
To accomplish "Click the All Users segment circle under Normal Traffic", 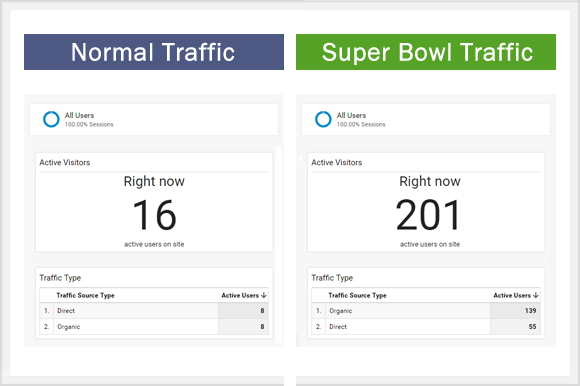I will coord(51,119).
